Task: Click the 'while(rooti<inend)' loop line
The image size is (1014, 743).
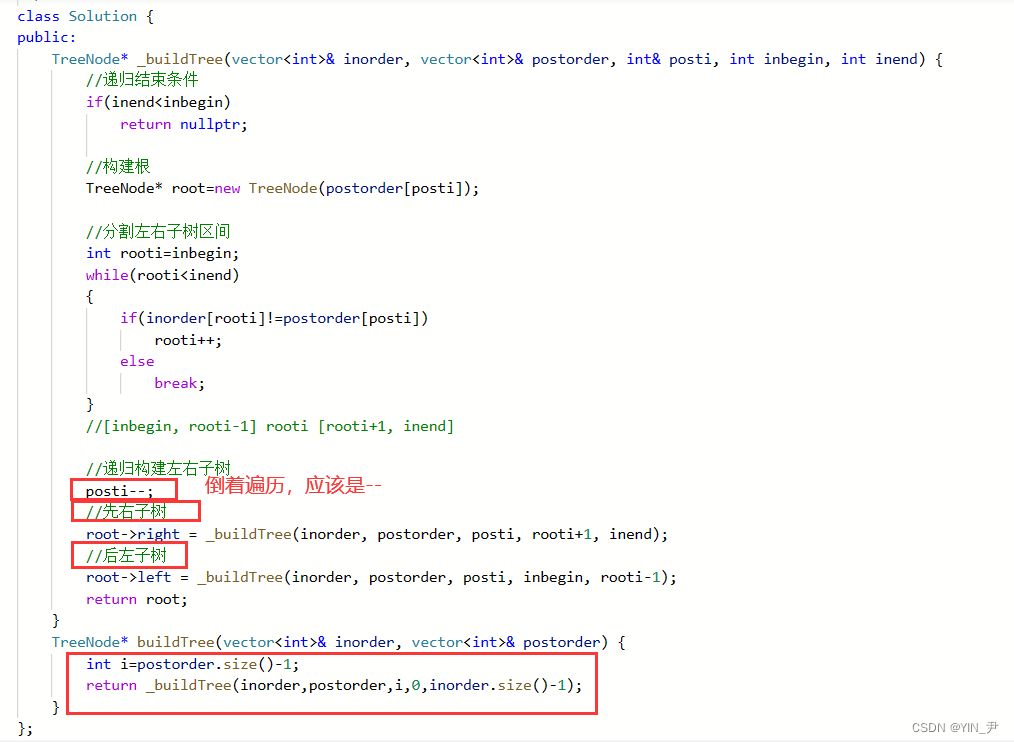Action: point(162,275)
